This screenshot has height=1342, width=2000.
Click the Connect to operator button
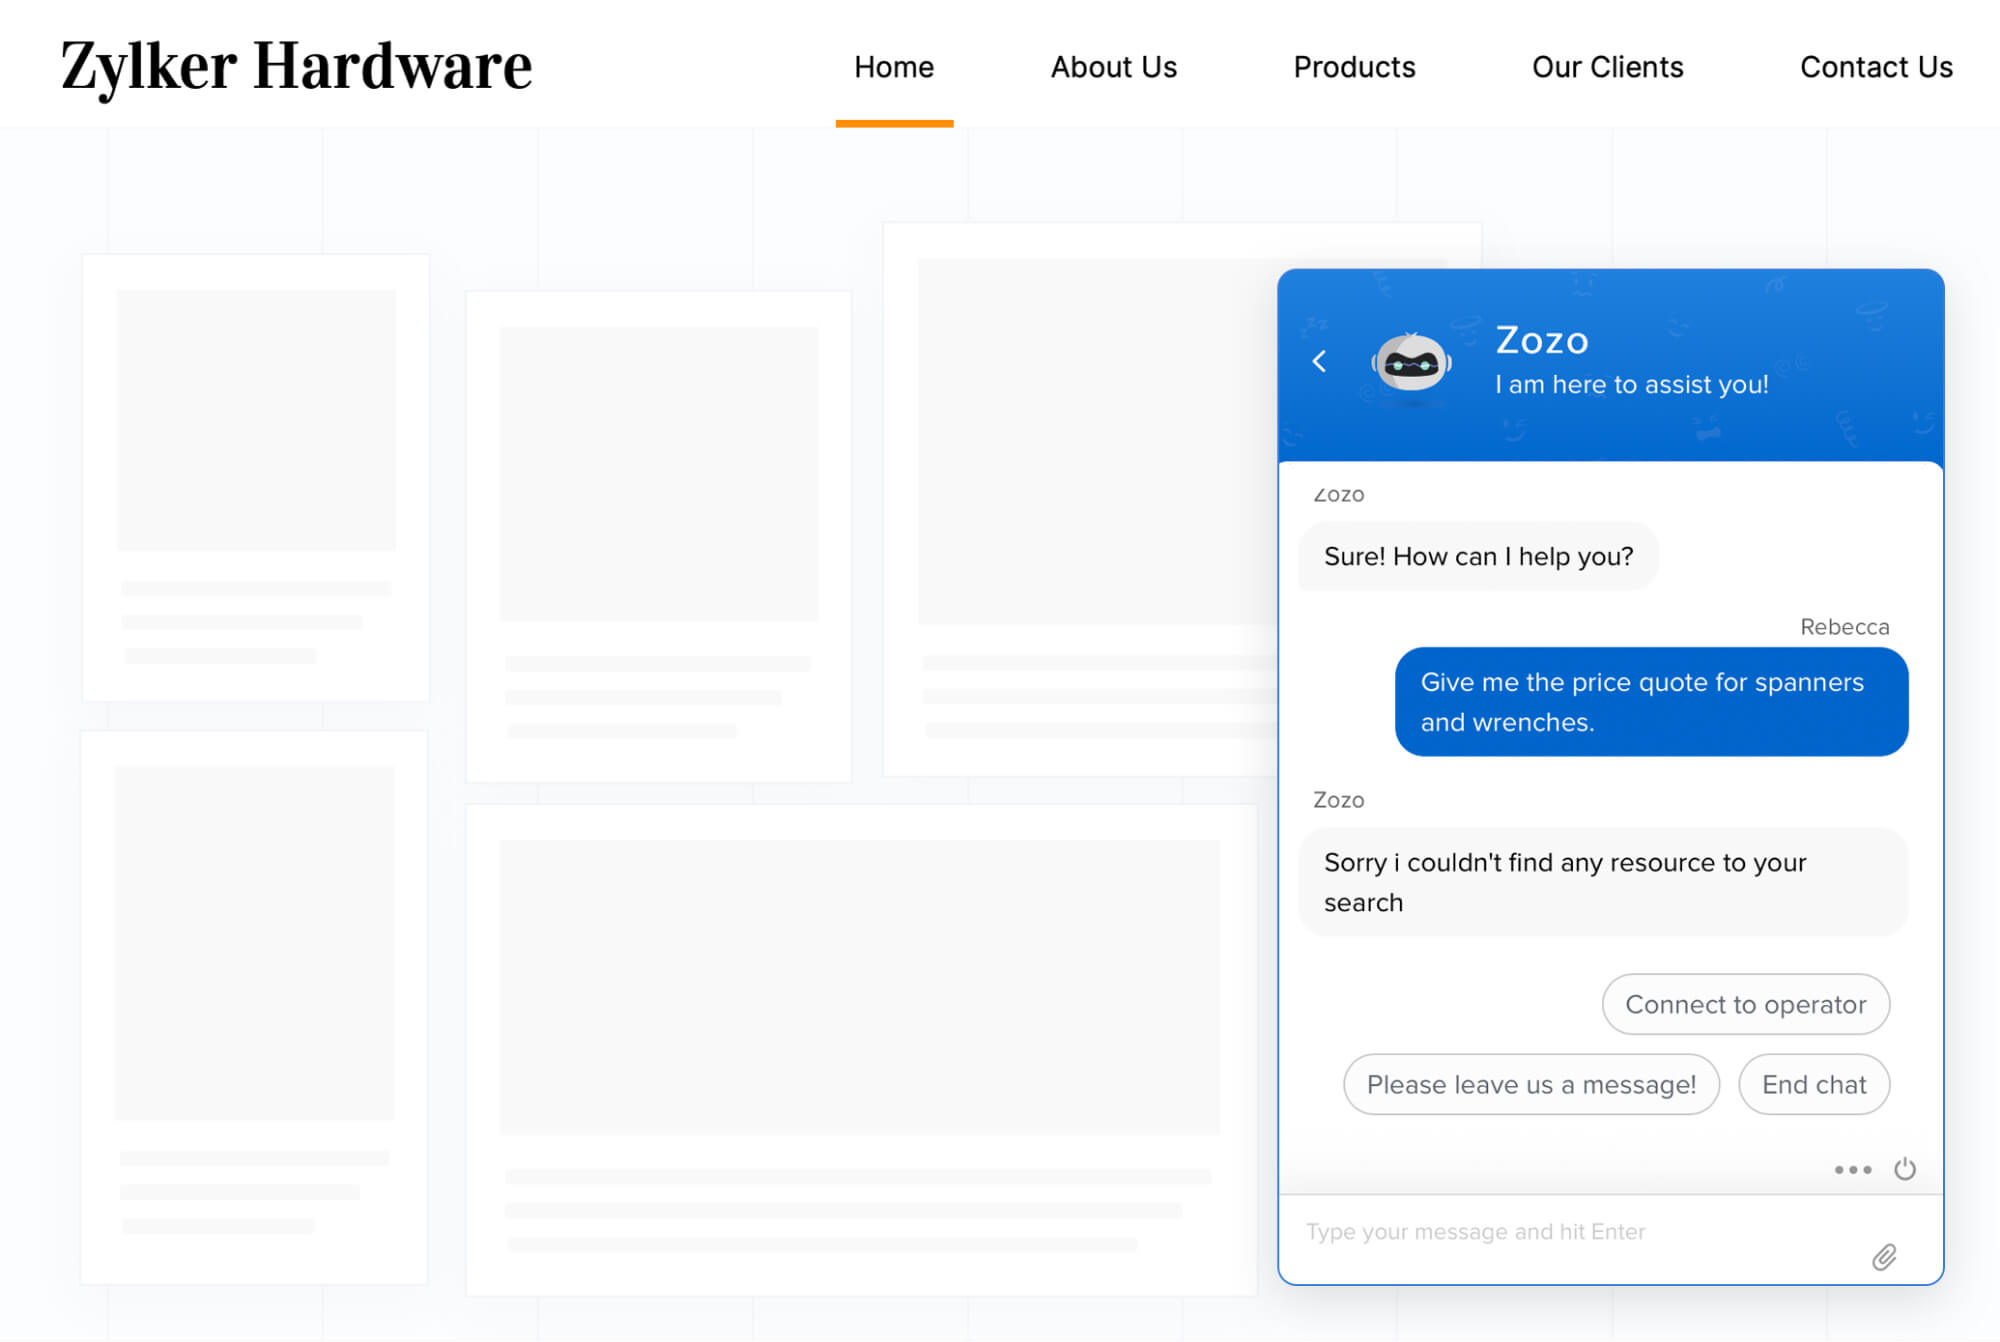click(x=1747, y=1004)
